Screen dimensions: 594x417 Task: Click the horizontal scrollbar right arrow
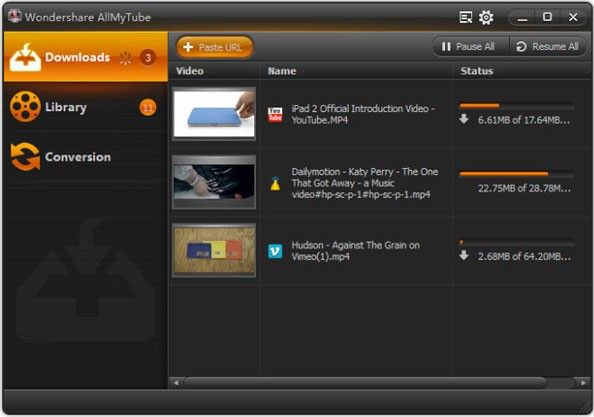point(583,383)
